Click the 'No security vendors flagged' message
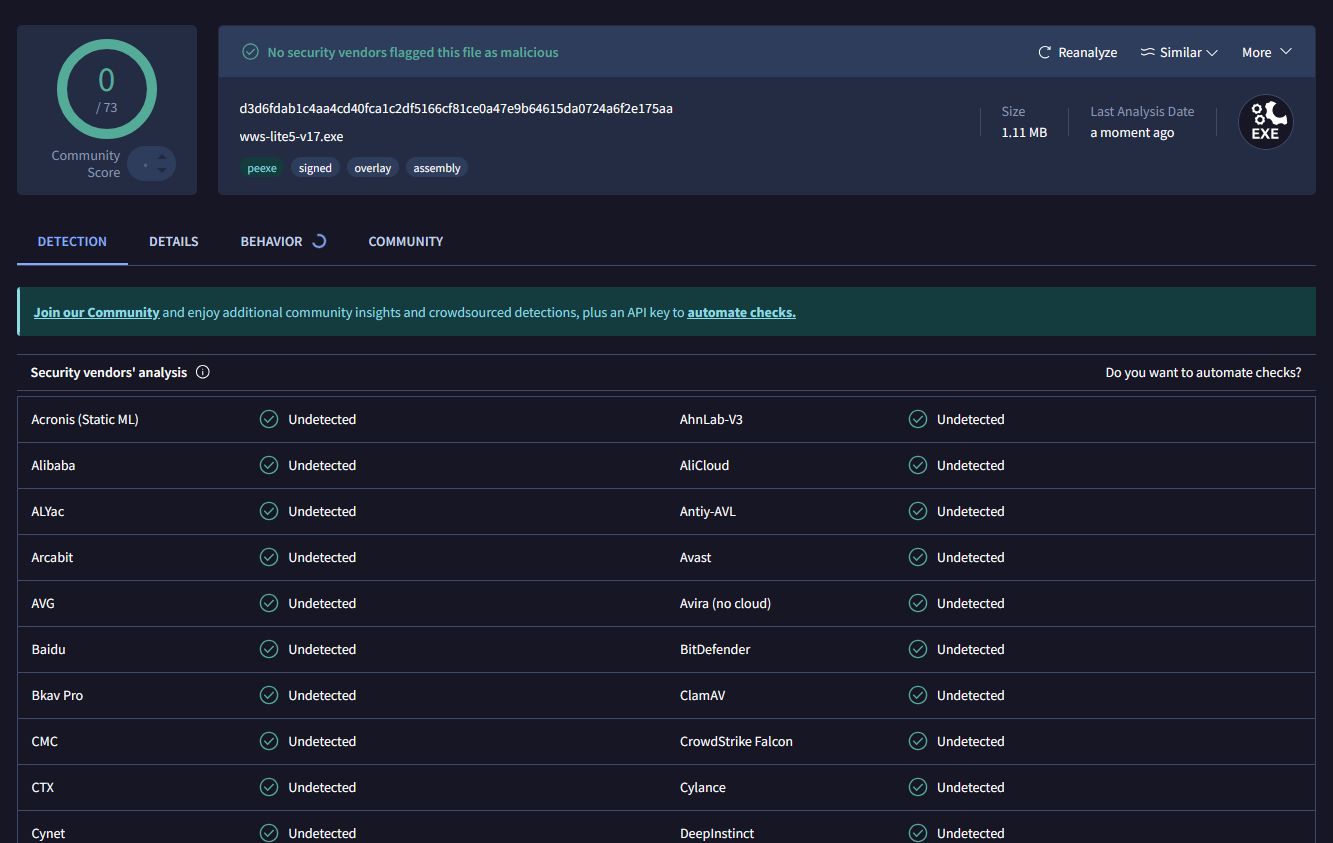The width and height of the screenshot is (1333, 843). [413, 52]
